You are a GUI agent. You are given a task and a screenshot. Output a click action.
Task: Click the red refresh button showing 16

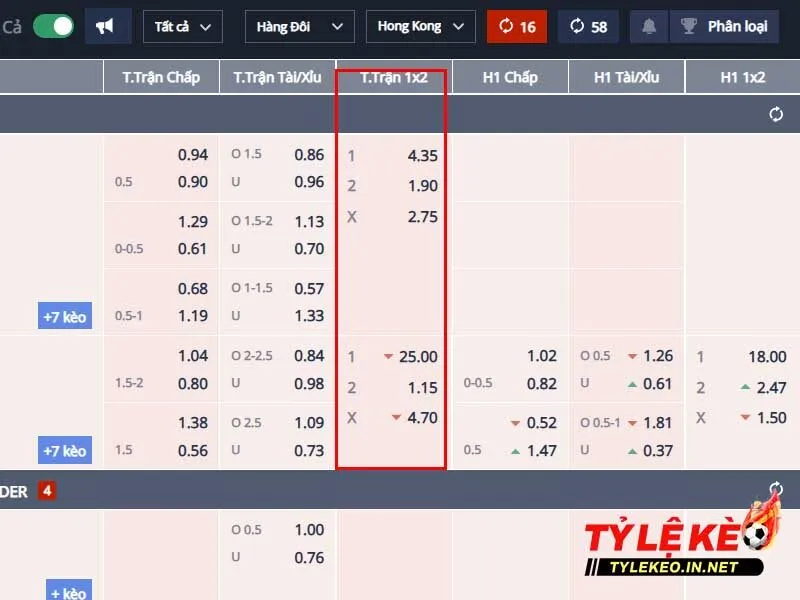(517, 26)
